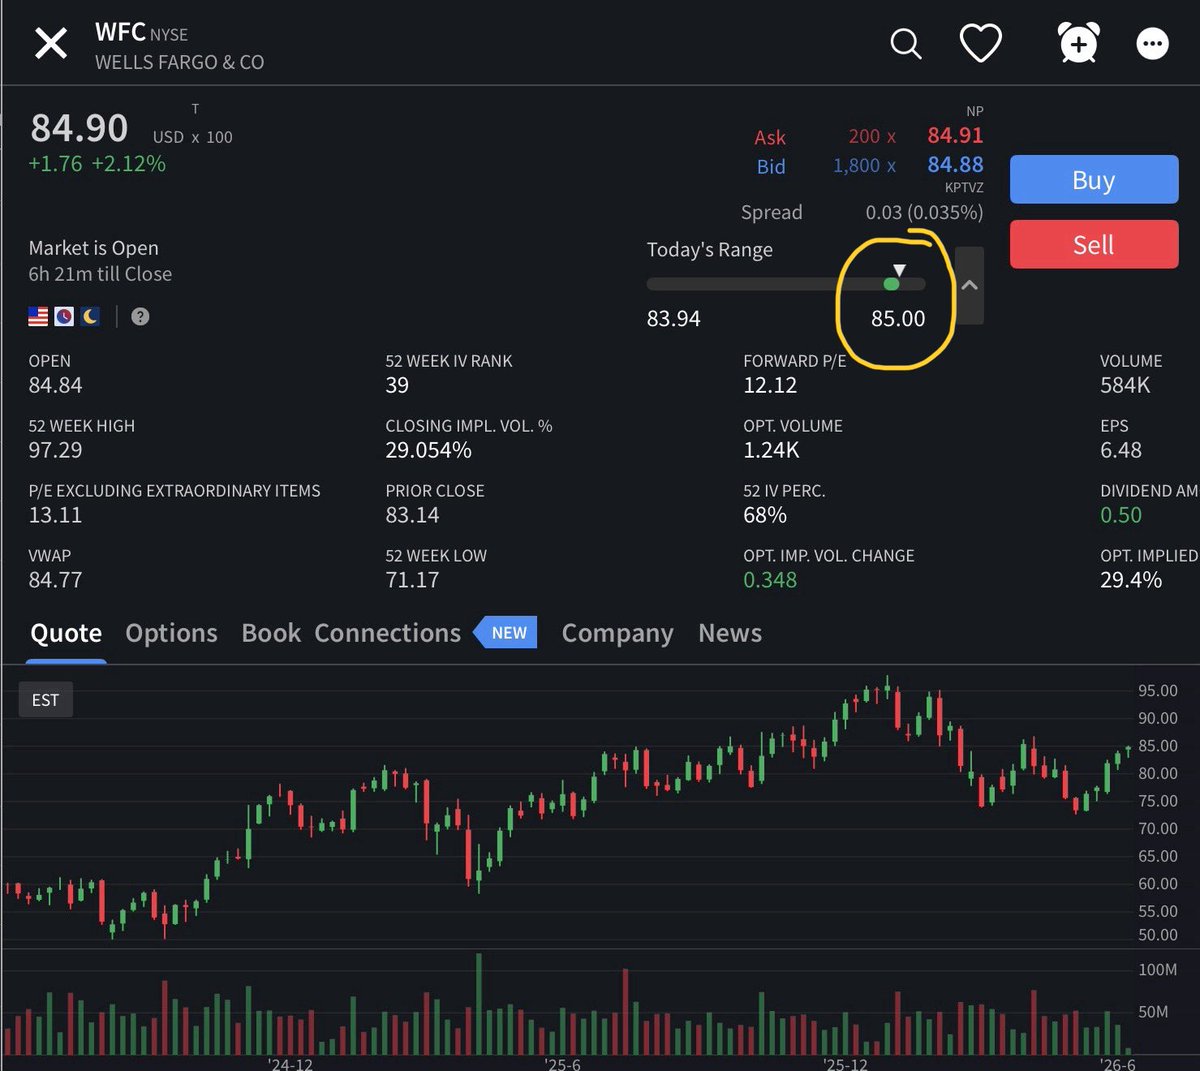1200x1071 pixels.
Task: Click the VWAP value 84.77
Action: tap(55, 580)
